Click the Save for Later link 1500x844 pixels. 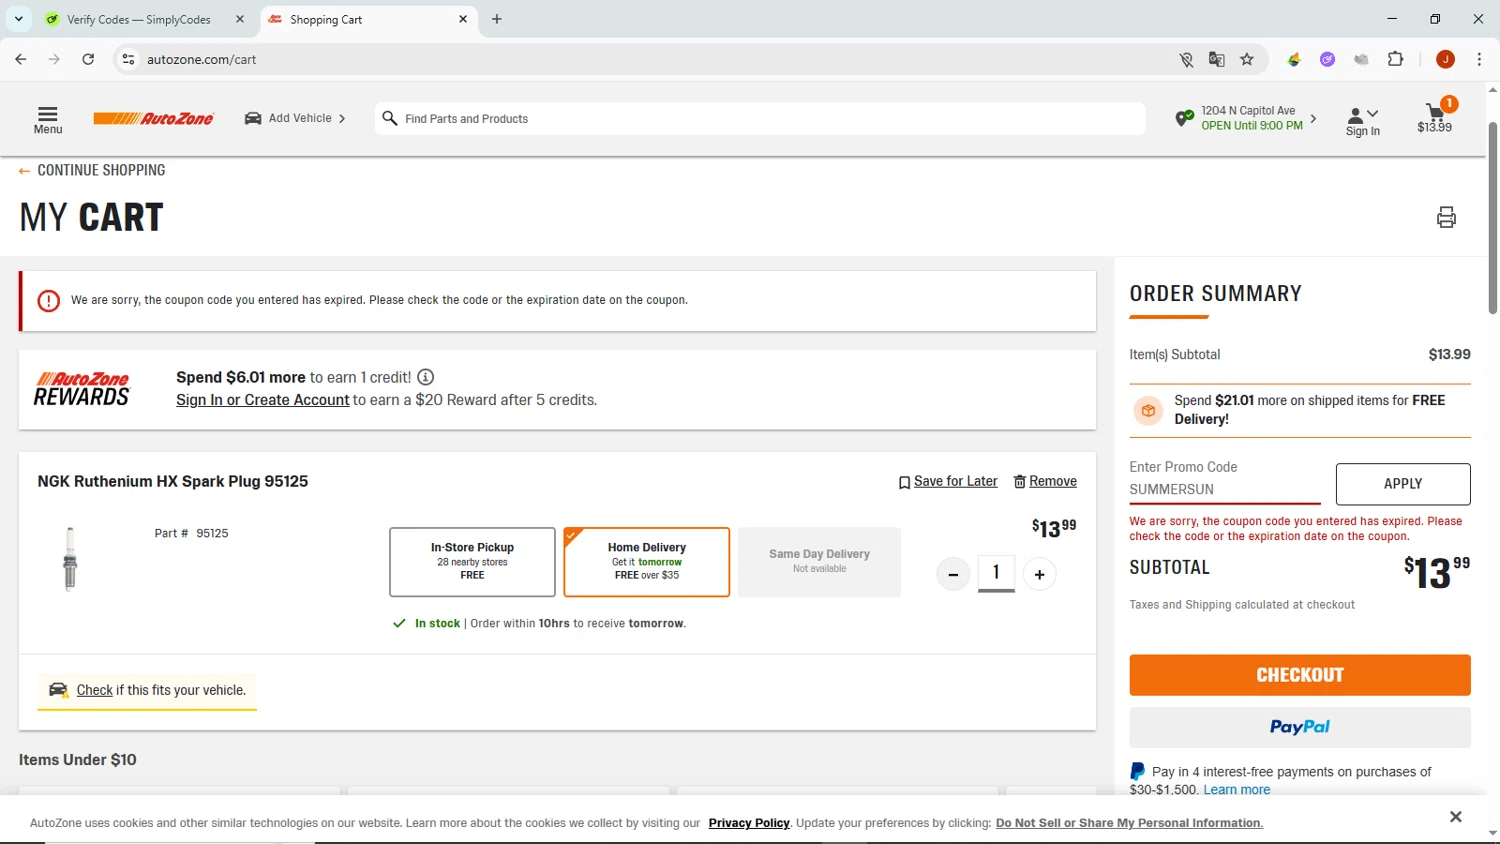tap(956, 481)
